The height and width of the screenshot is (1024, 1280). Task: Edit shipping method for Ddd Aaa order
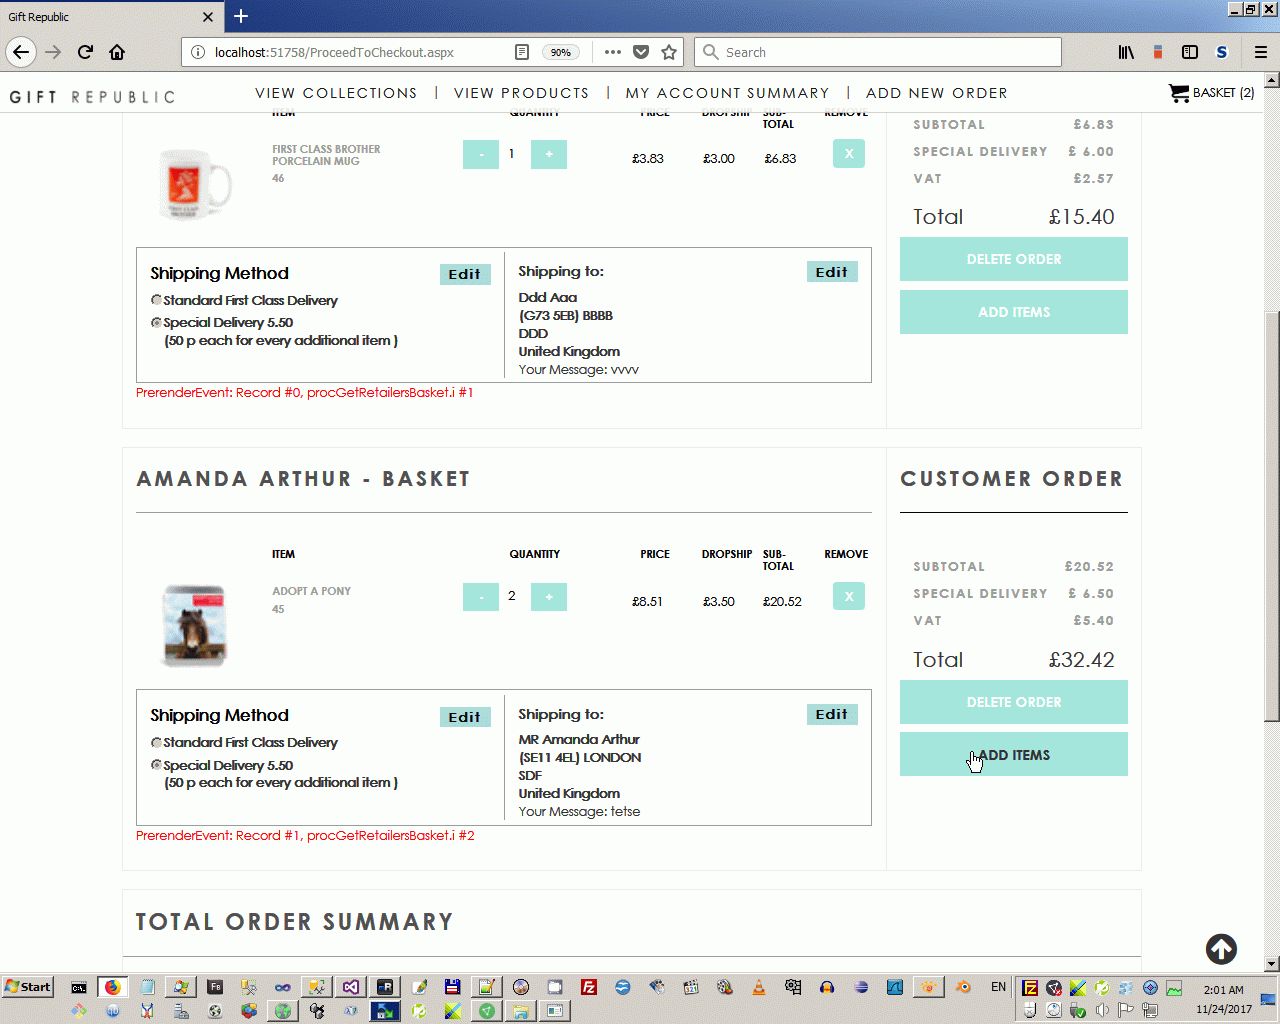465,274
